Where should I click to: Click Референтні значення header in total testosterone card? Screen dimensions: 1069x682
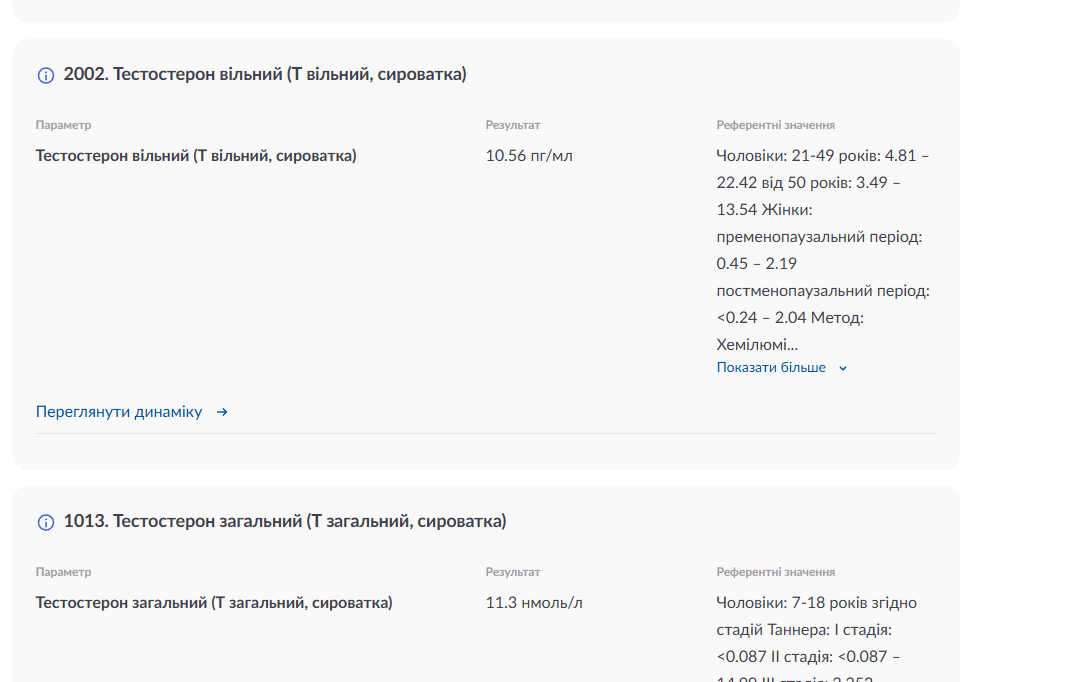[776, 572]
